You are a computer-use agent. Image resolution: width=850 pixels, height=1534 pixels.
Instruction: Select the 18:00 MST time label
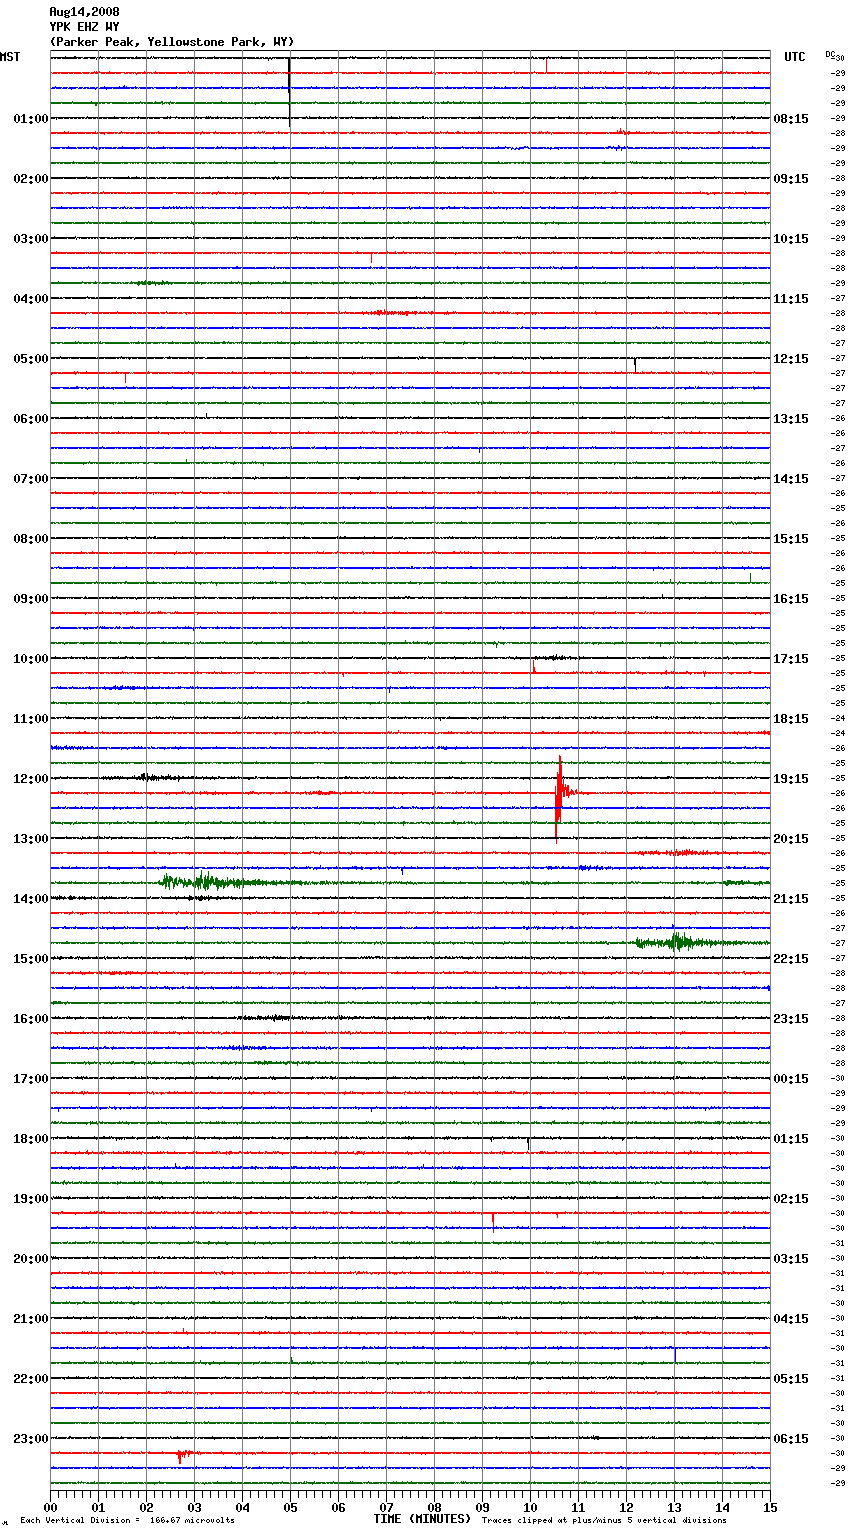pyautogui.click(x=31, y=1139)
